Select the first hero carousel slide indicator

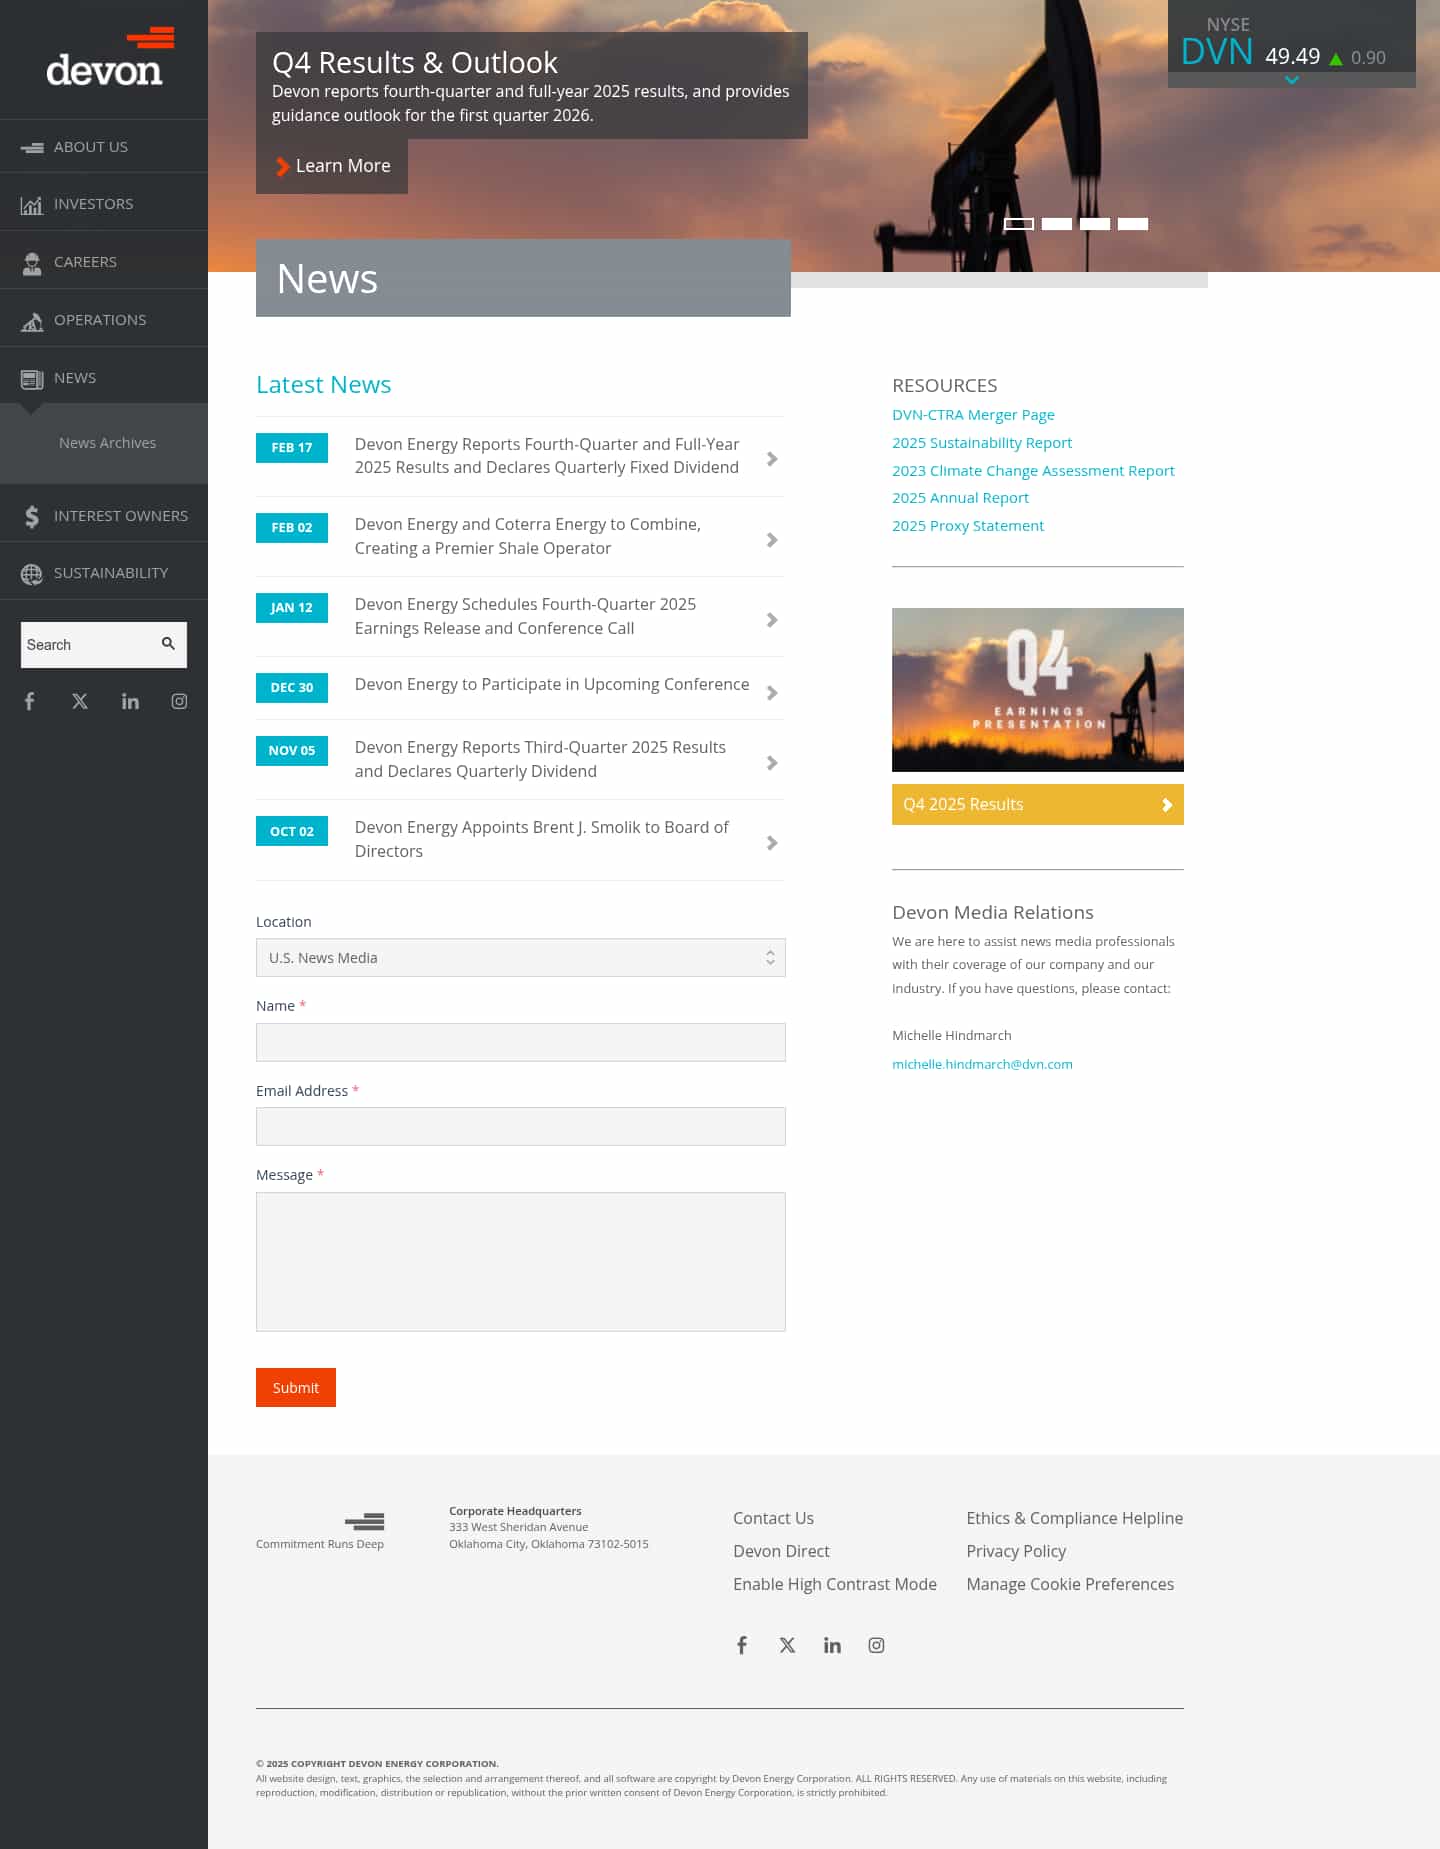coord(1019,224)
